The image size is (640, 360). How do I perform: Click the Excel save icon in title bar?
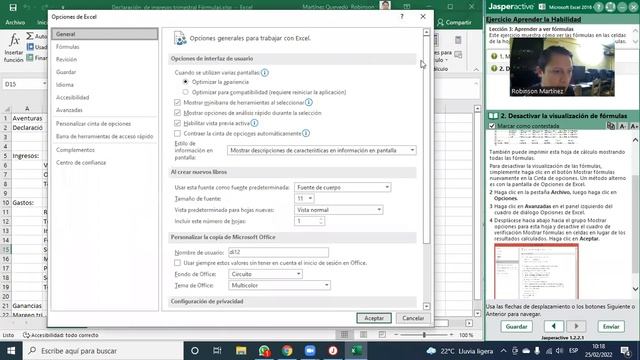(13, 7)
